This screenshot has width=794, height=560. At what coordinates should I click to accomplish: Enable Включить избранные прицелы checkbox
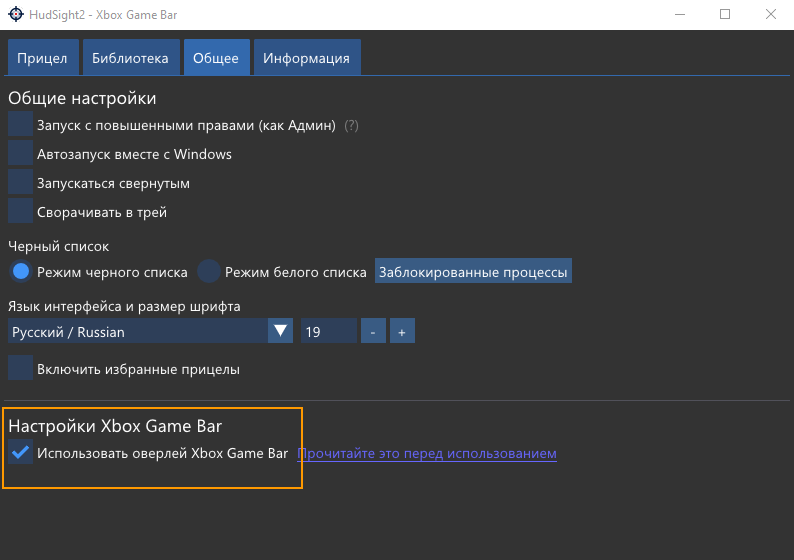pos(20,368)
